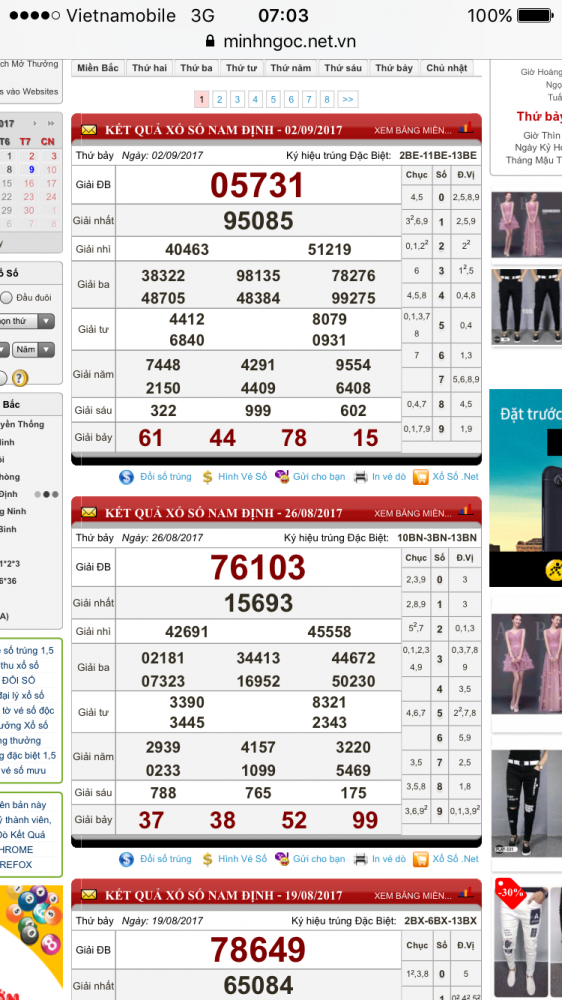This screenshot has width=562, height=1000.
Task: Click the envelope icon beside 02/09/2017 results header
Action: [x=89, y=130]
